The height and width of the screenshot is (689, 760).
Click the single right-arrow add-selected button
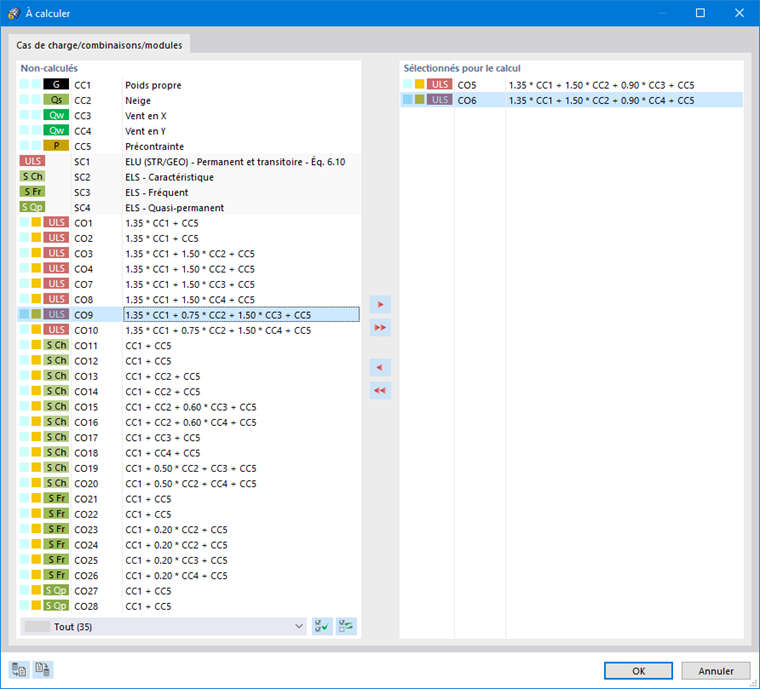point(380,304)
